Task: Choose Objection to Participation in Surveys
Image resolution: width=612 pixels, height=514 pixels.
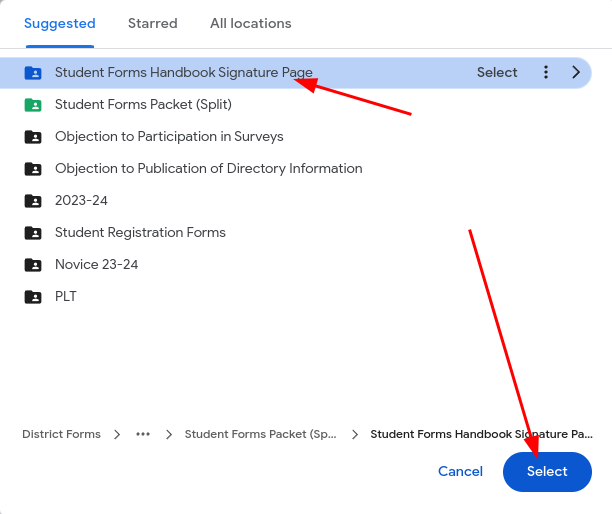Action: pyautogui.click(x=169, y=137)
